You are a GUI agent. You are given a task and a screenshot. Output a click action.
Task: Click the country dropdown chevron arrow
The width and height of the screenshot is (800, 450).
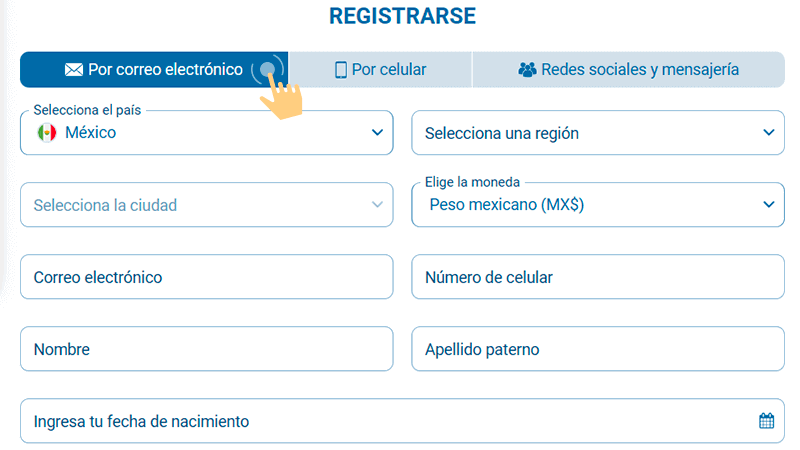click(x=377, y=132)
